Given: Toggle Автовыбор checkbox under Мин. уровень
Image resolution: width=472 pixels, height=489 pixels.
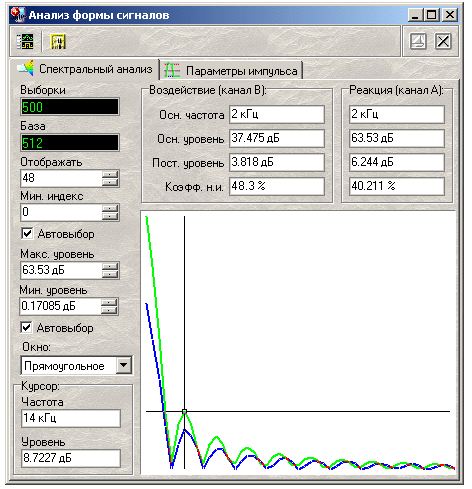Looking at the screenshot, I should 26,327.
